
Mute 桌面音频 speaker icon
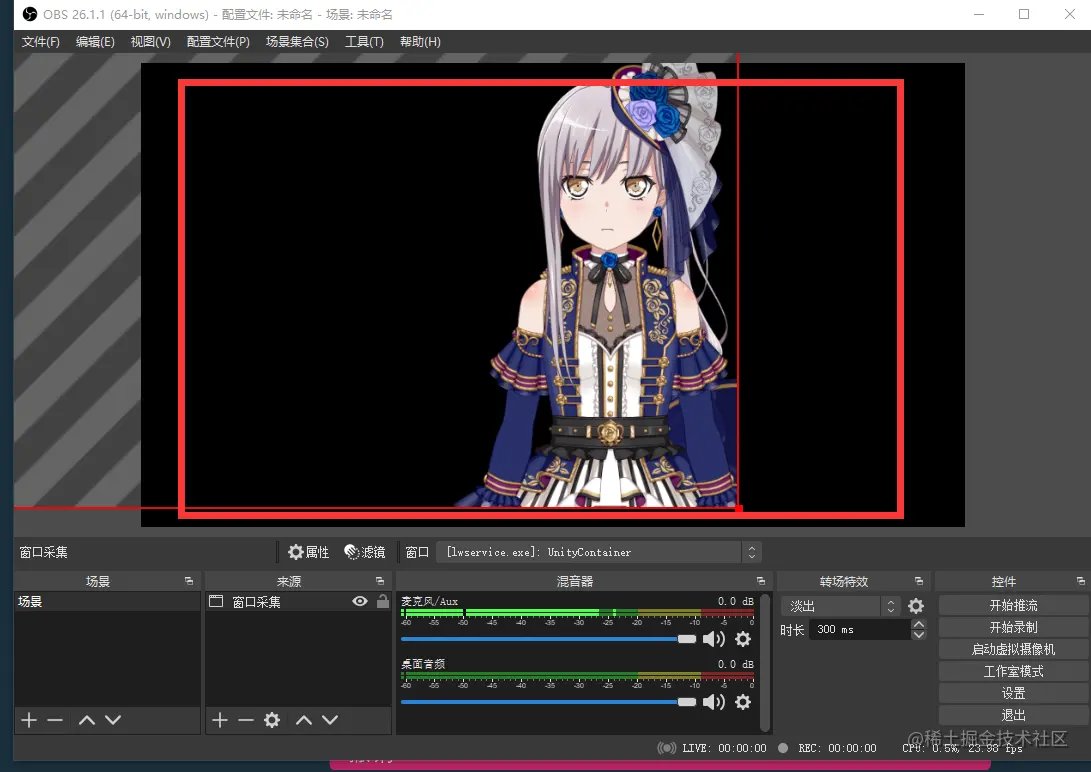[714, 702]
